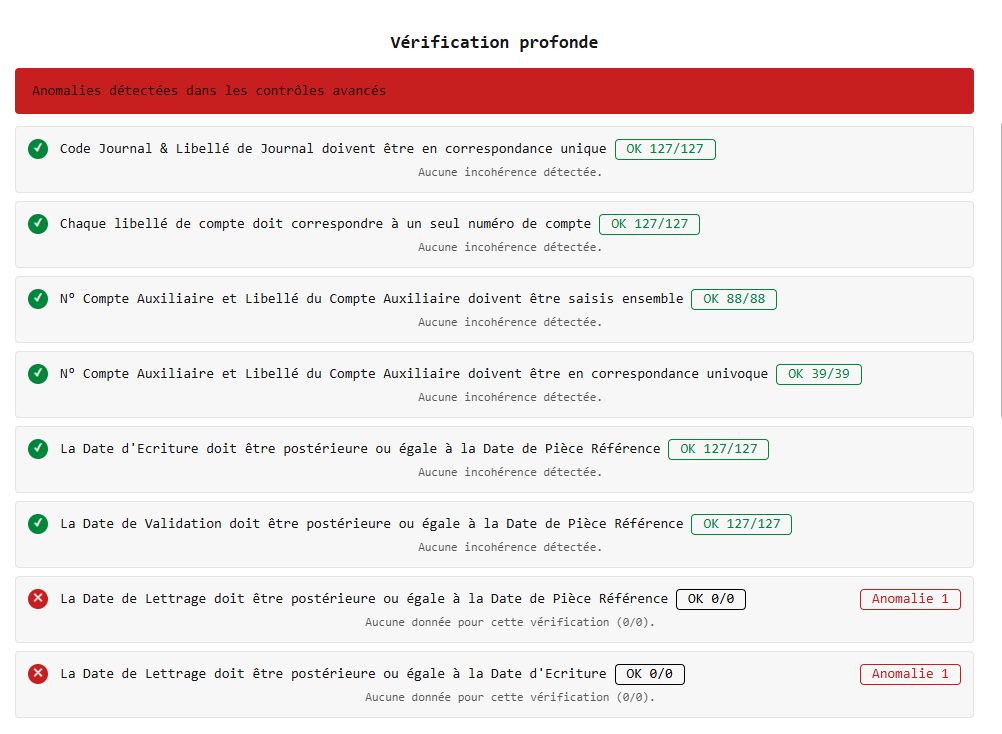Click the OK 39/39 badge

[x=818, y=374]
